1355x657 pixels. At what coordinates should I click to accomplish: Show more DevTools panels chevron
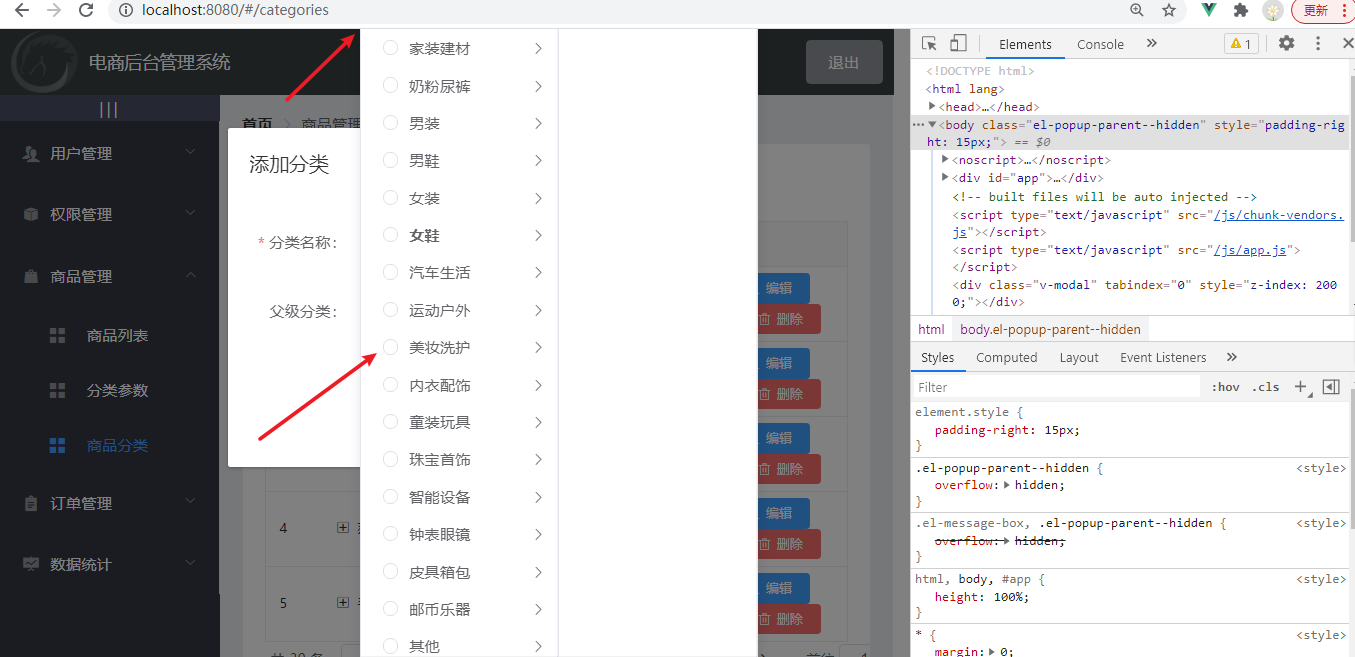click(1151, 43)
